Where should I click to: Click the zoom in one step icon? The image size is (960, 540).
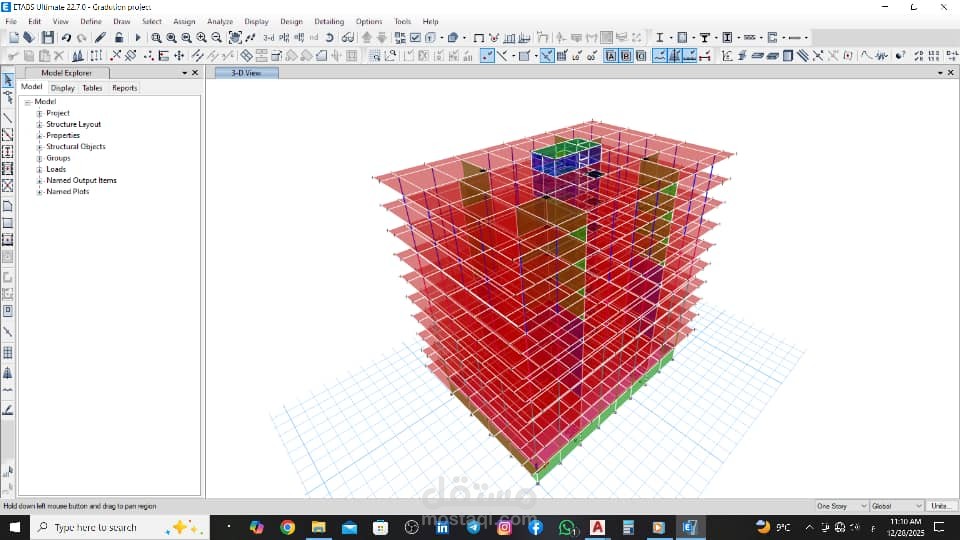pos(201,37)
